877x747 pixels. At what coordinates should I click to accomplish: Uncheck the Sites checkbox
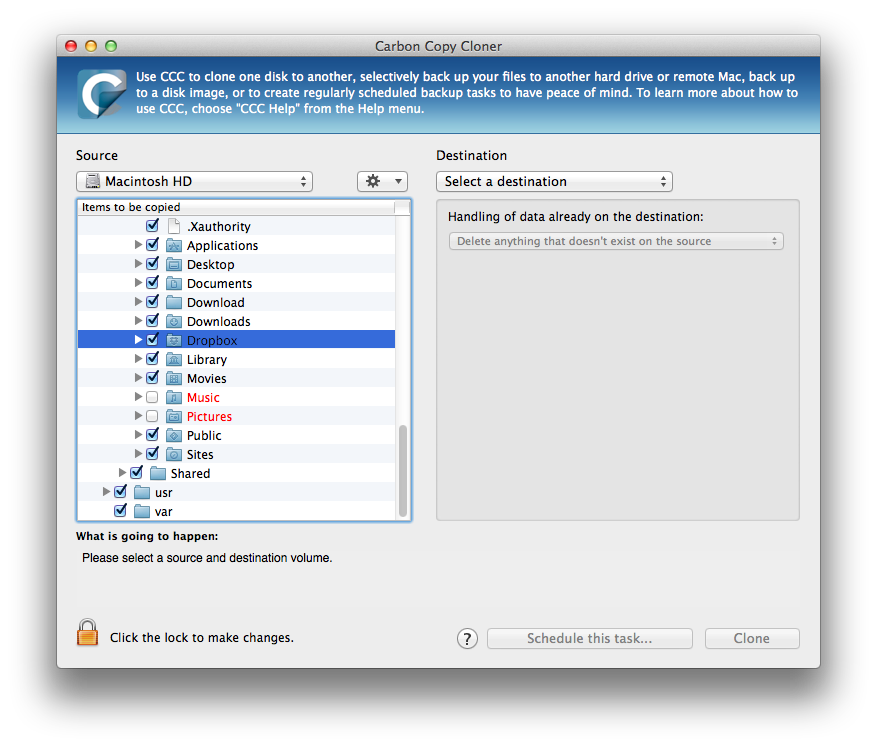[152, 453]
